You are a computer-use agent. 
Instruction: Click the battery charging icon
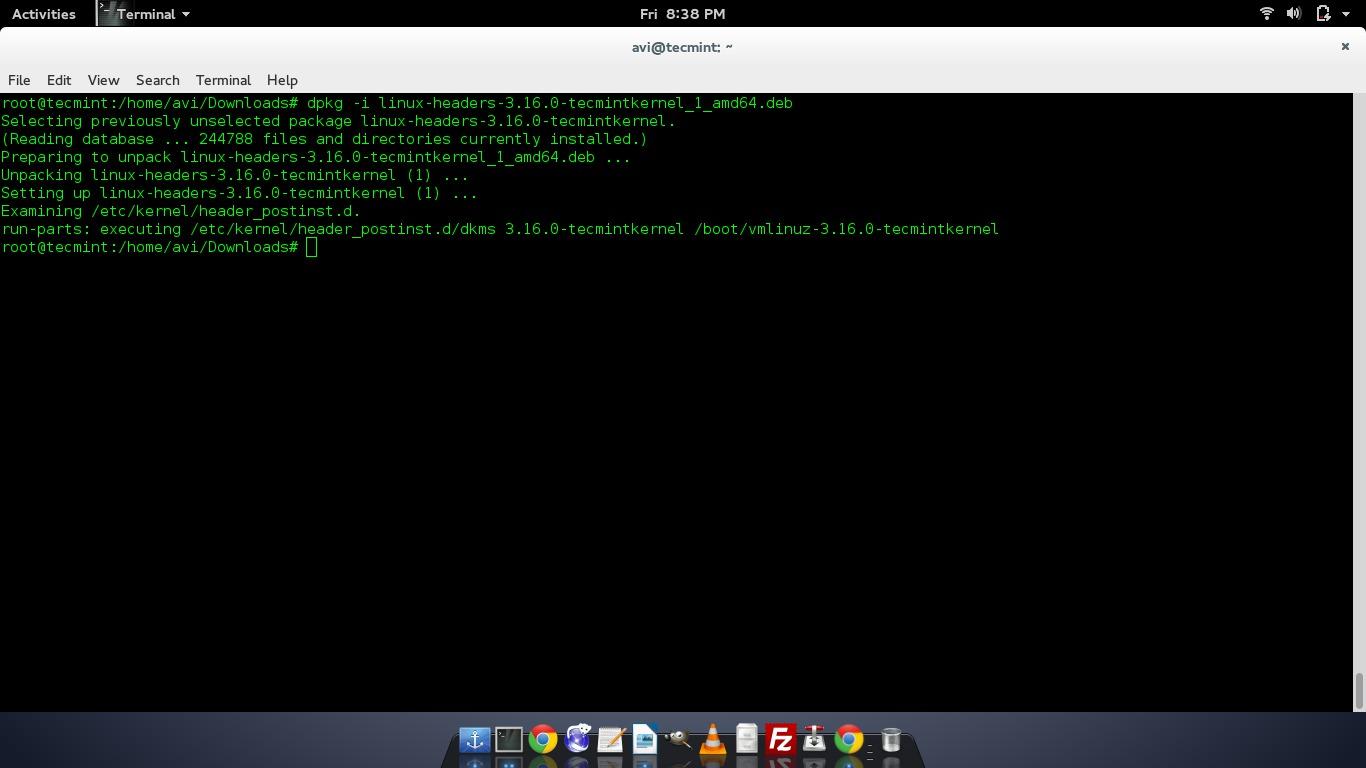click(1323, 14)
